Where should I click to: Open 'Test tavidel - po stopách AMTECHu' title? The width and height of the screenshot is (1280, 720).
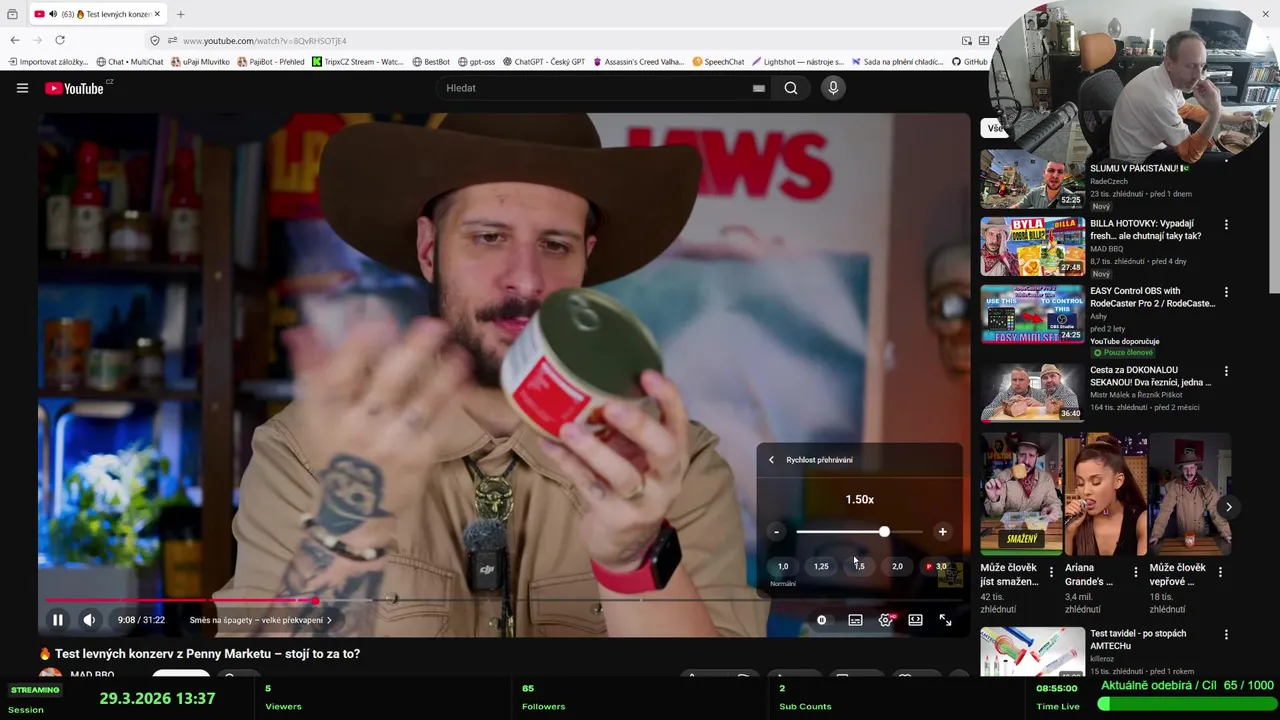[x=1138, y=640]
